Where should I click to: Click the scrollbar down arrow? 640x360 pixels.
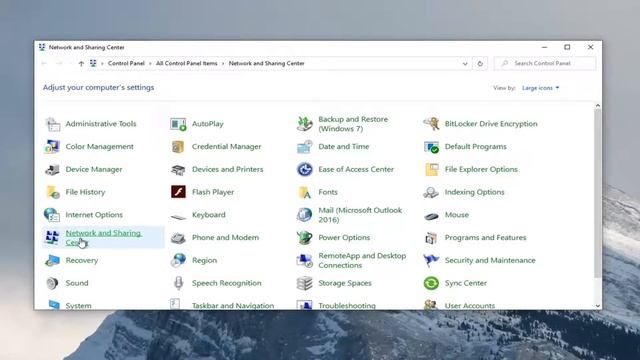coord(598,306)
